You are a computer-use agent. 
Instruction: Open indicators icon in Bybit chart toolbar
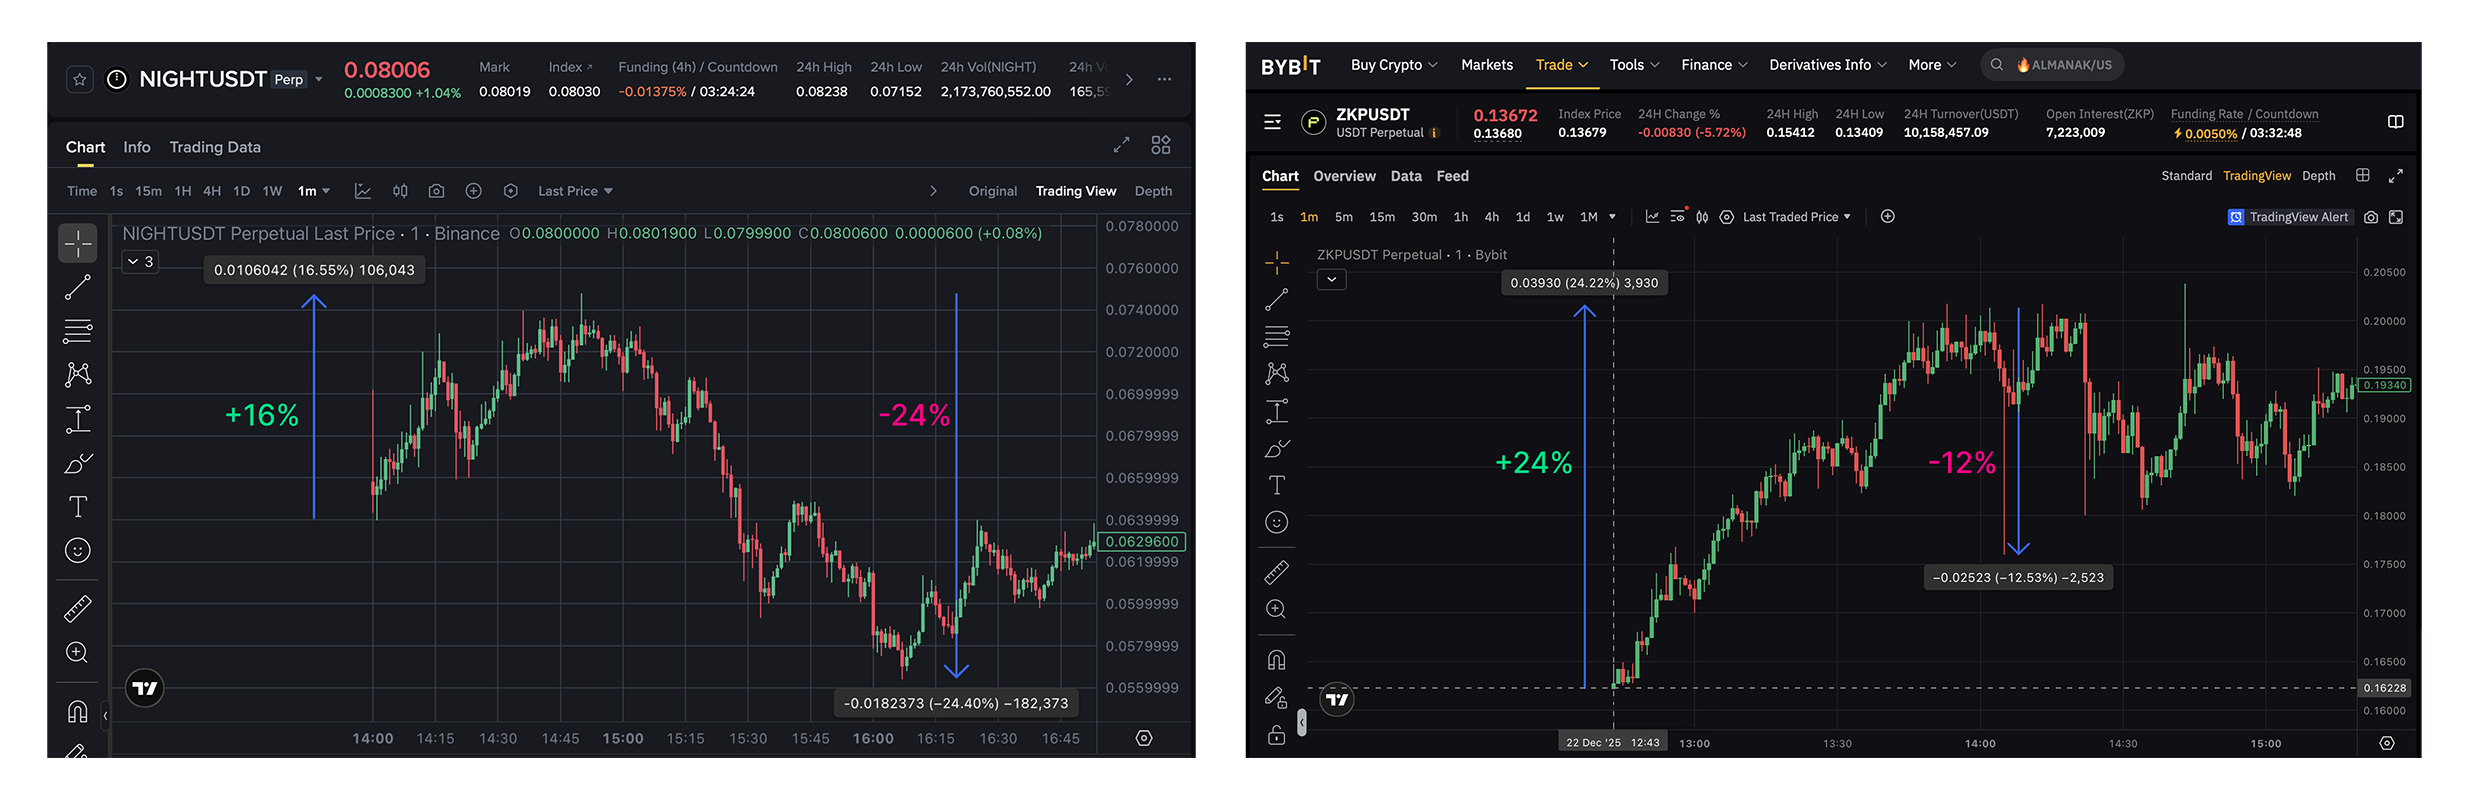(1652, 217)
